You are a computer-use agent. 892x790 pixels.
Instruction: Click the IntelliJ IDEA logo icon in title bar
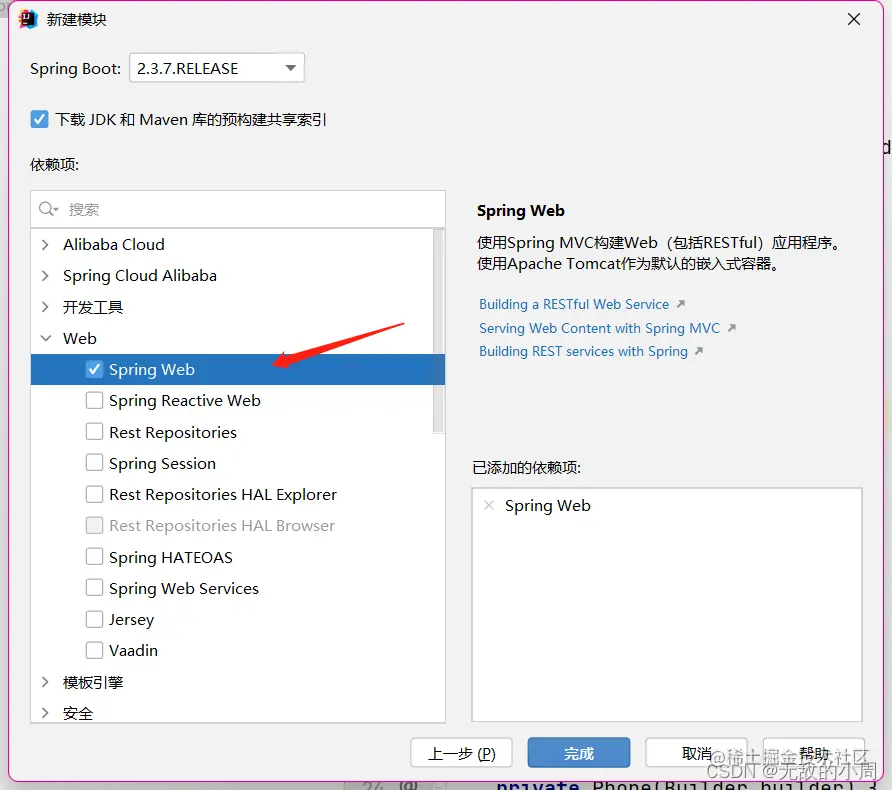[27, 19]
